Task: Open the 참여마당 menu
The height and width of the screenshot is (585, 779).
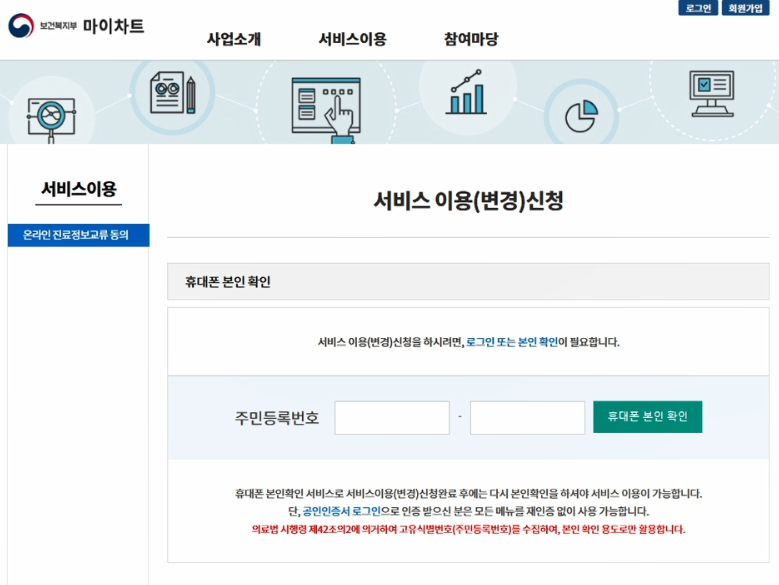Action: click(x=471, y=39)
